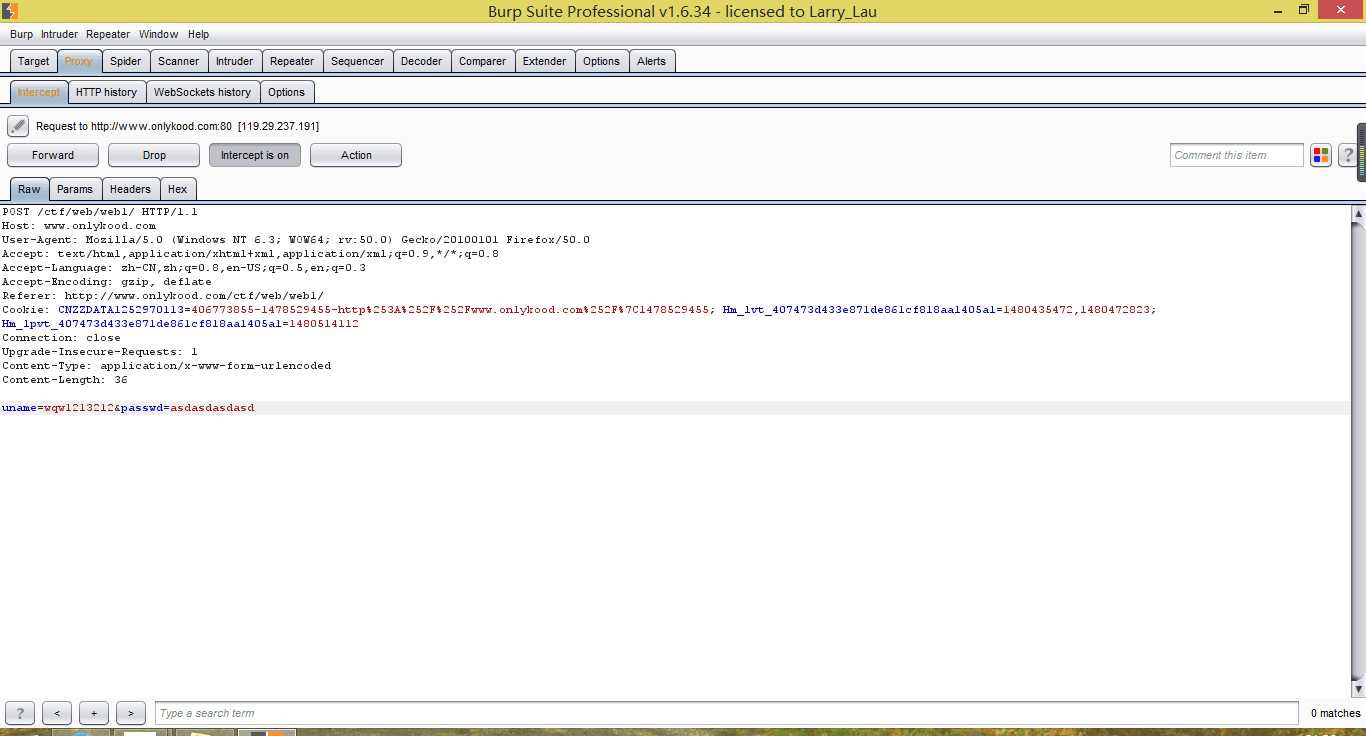1366x736 pixels.
Task: Click the Burp Suite logo in title bar
Action: (9, 11)
